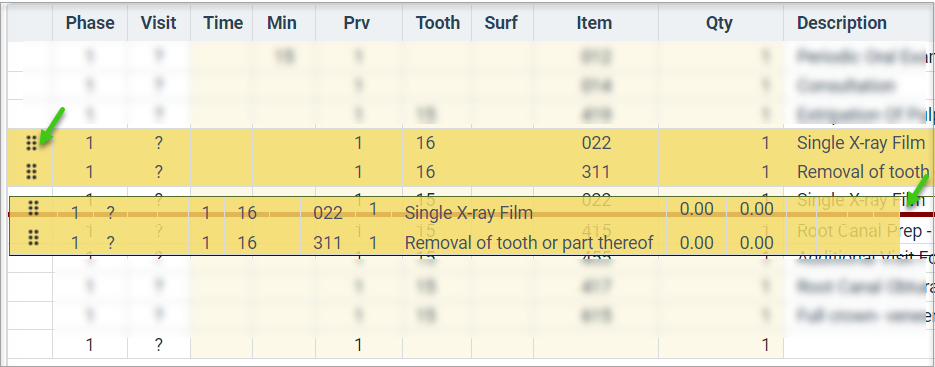Viewport: 935px width, 367px height.
Task: Click the Single X-ray Film description in highlighted row
Action: click(860, 143)
